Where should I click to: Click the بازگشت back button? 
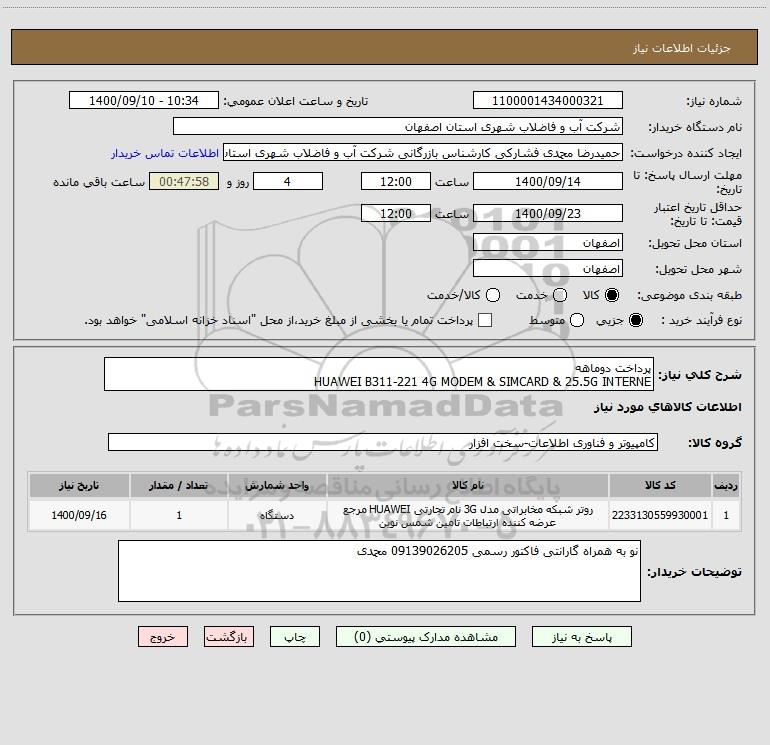(229, 637)
